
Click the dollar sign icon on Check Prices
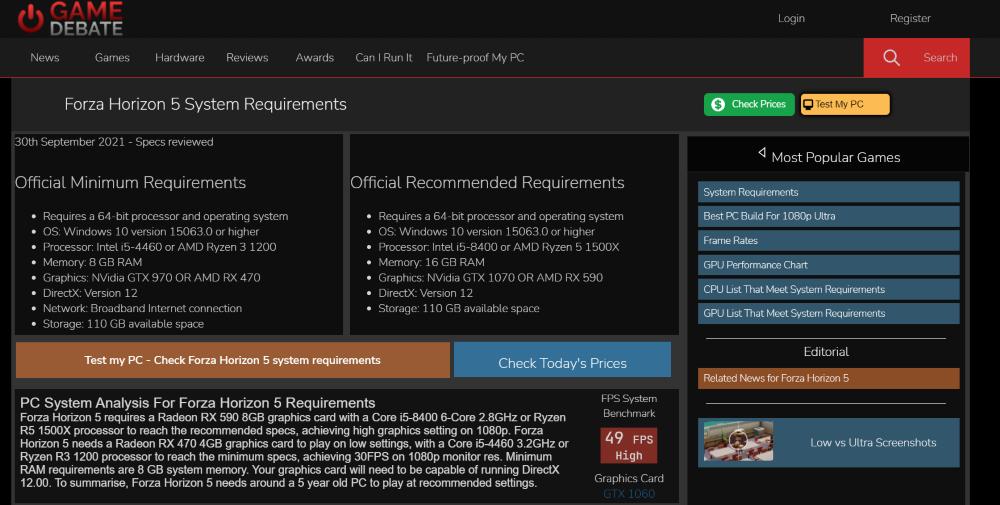pos(717,105)
